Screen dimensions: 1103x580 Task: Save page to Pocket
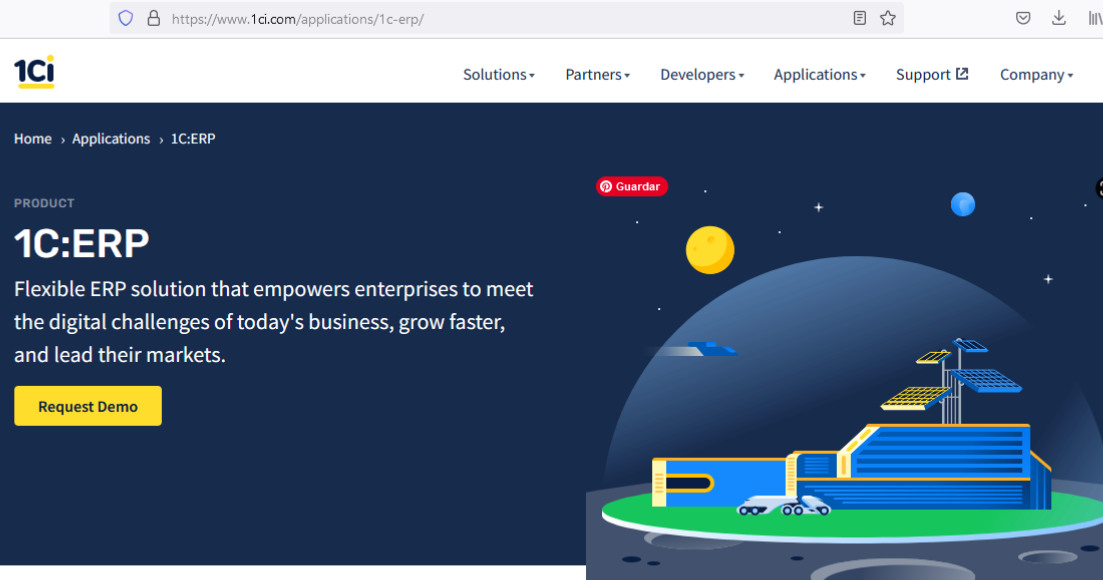coord(1024,18)
